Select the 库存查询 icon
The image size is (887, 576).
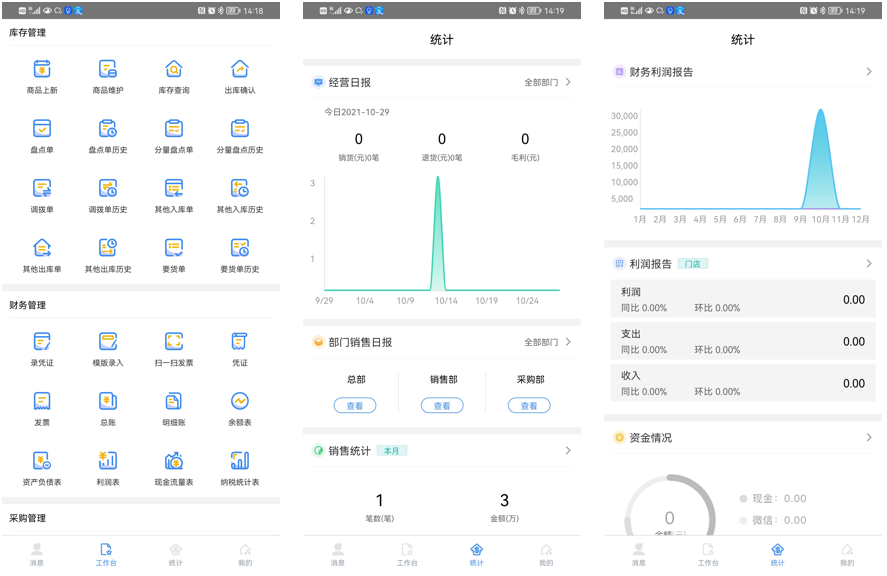(173, 70)
